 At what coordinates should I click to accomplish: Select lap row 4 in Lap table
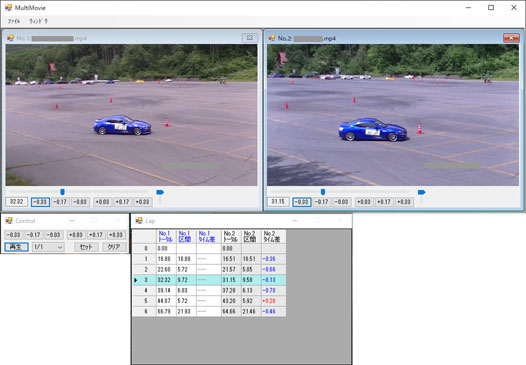pos(209,291)
